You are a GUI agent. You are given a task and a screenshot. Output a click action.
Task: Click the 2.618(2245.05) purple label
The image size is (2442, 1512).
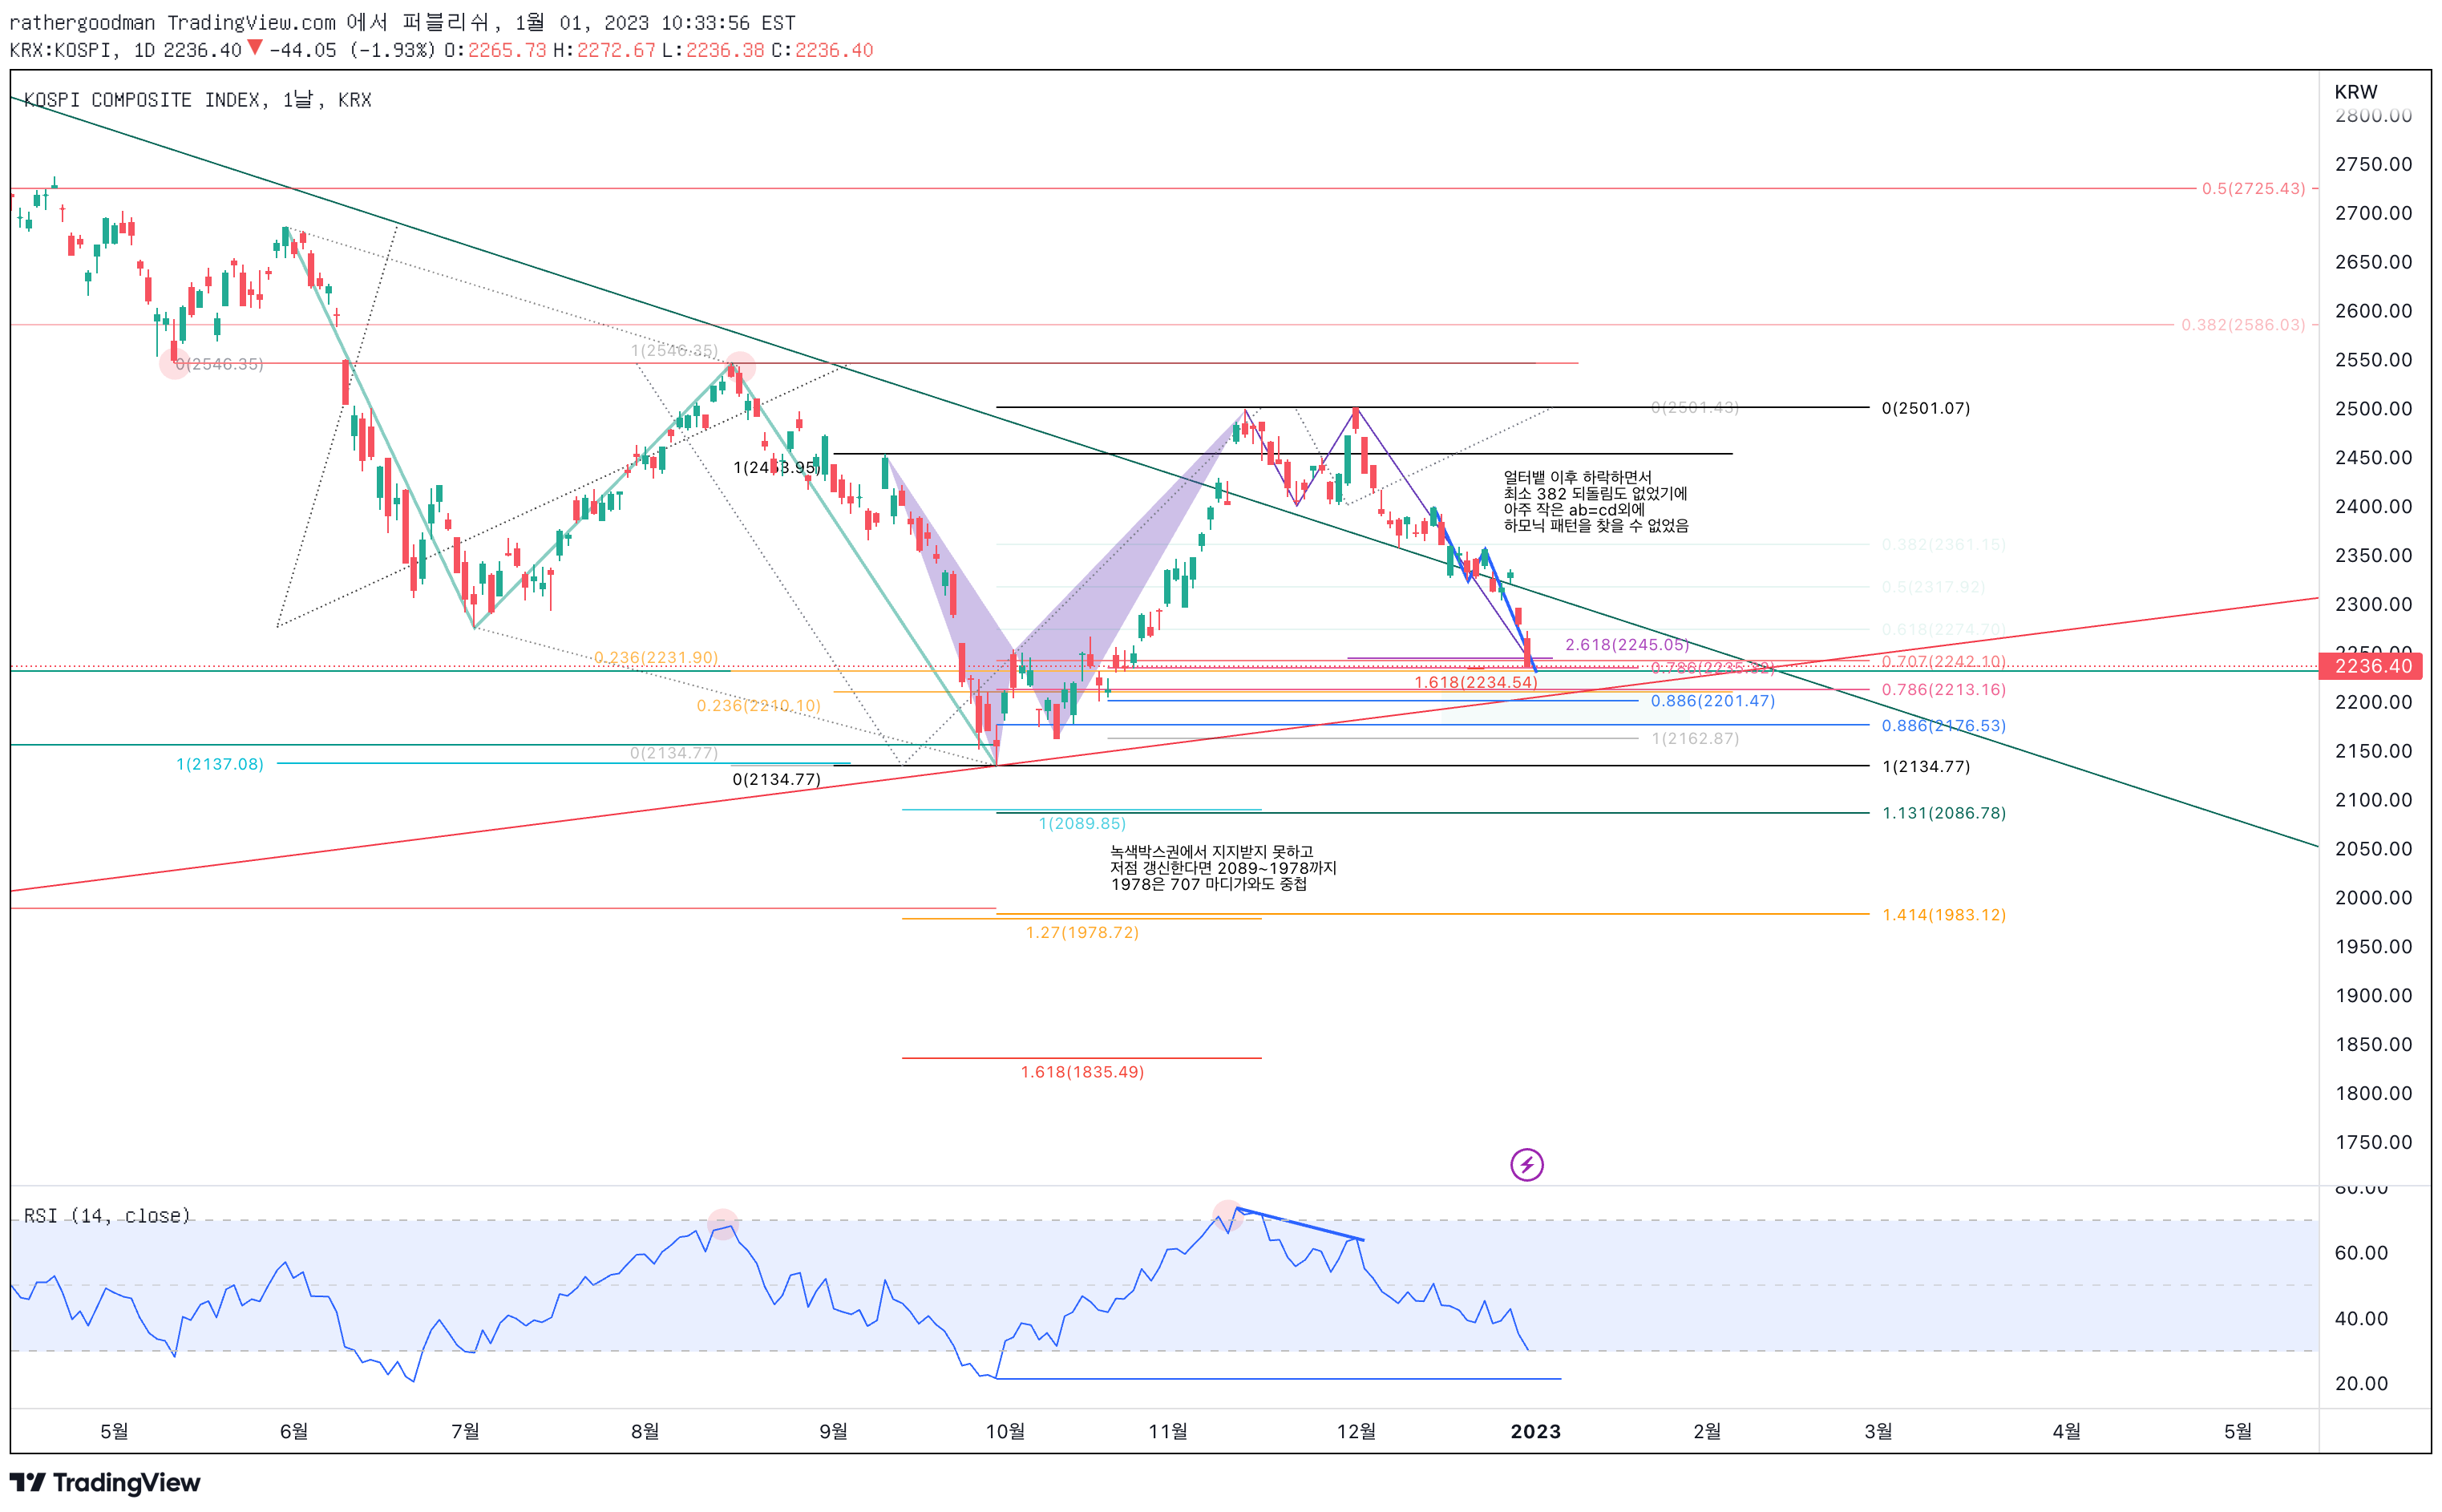1626,644
